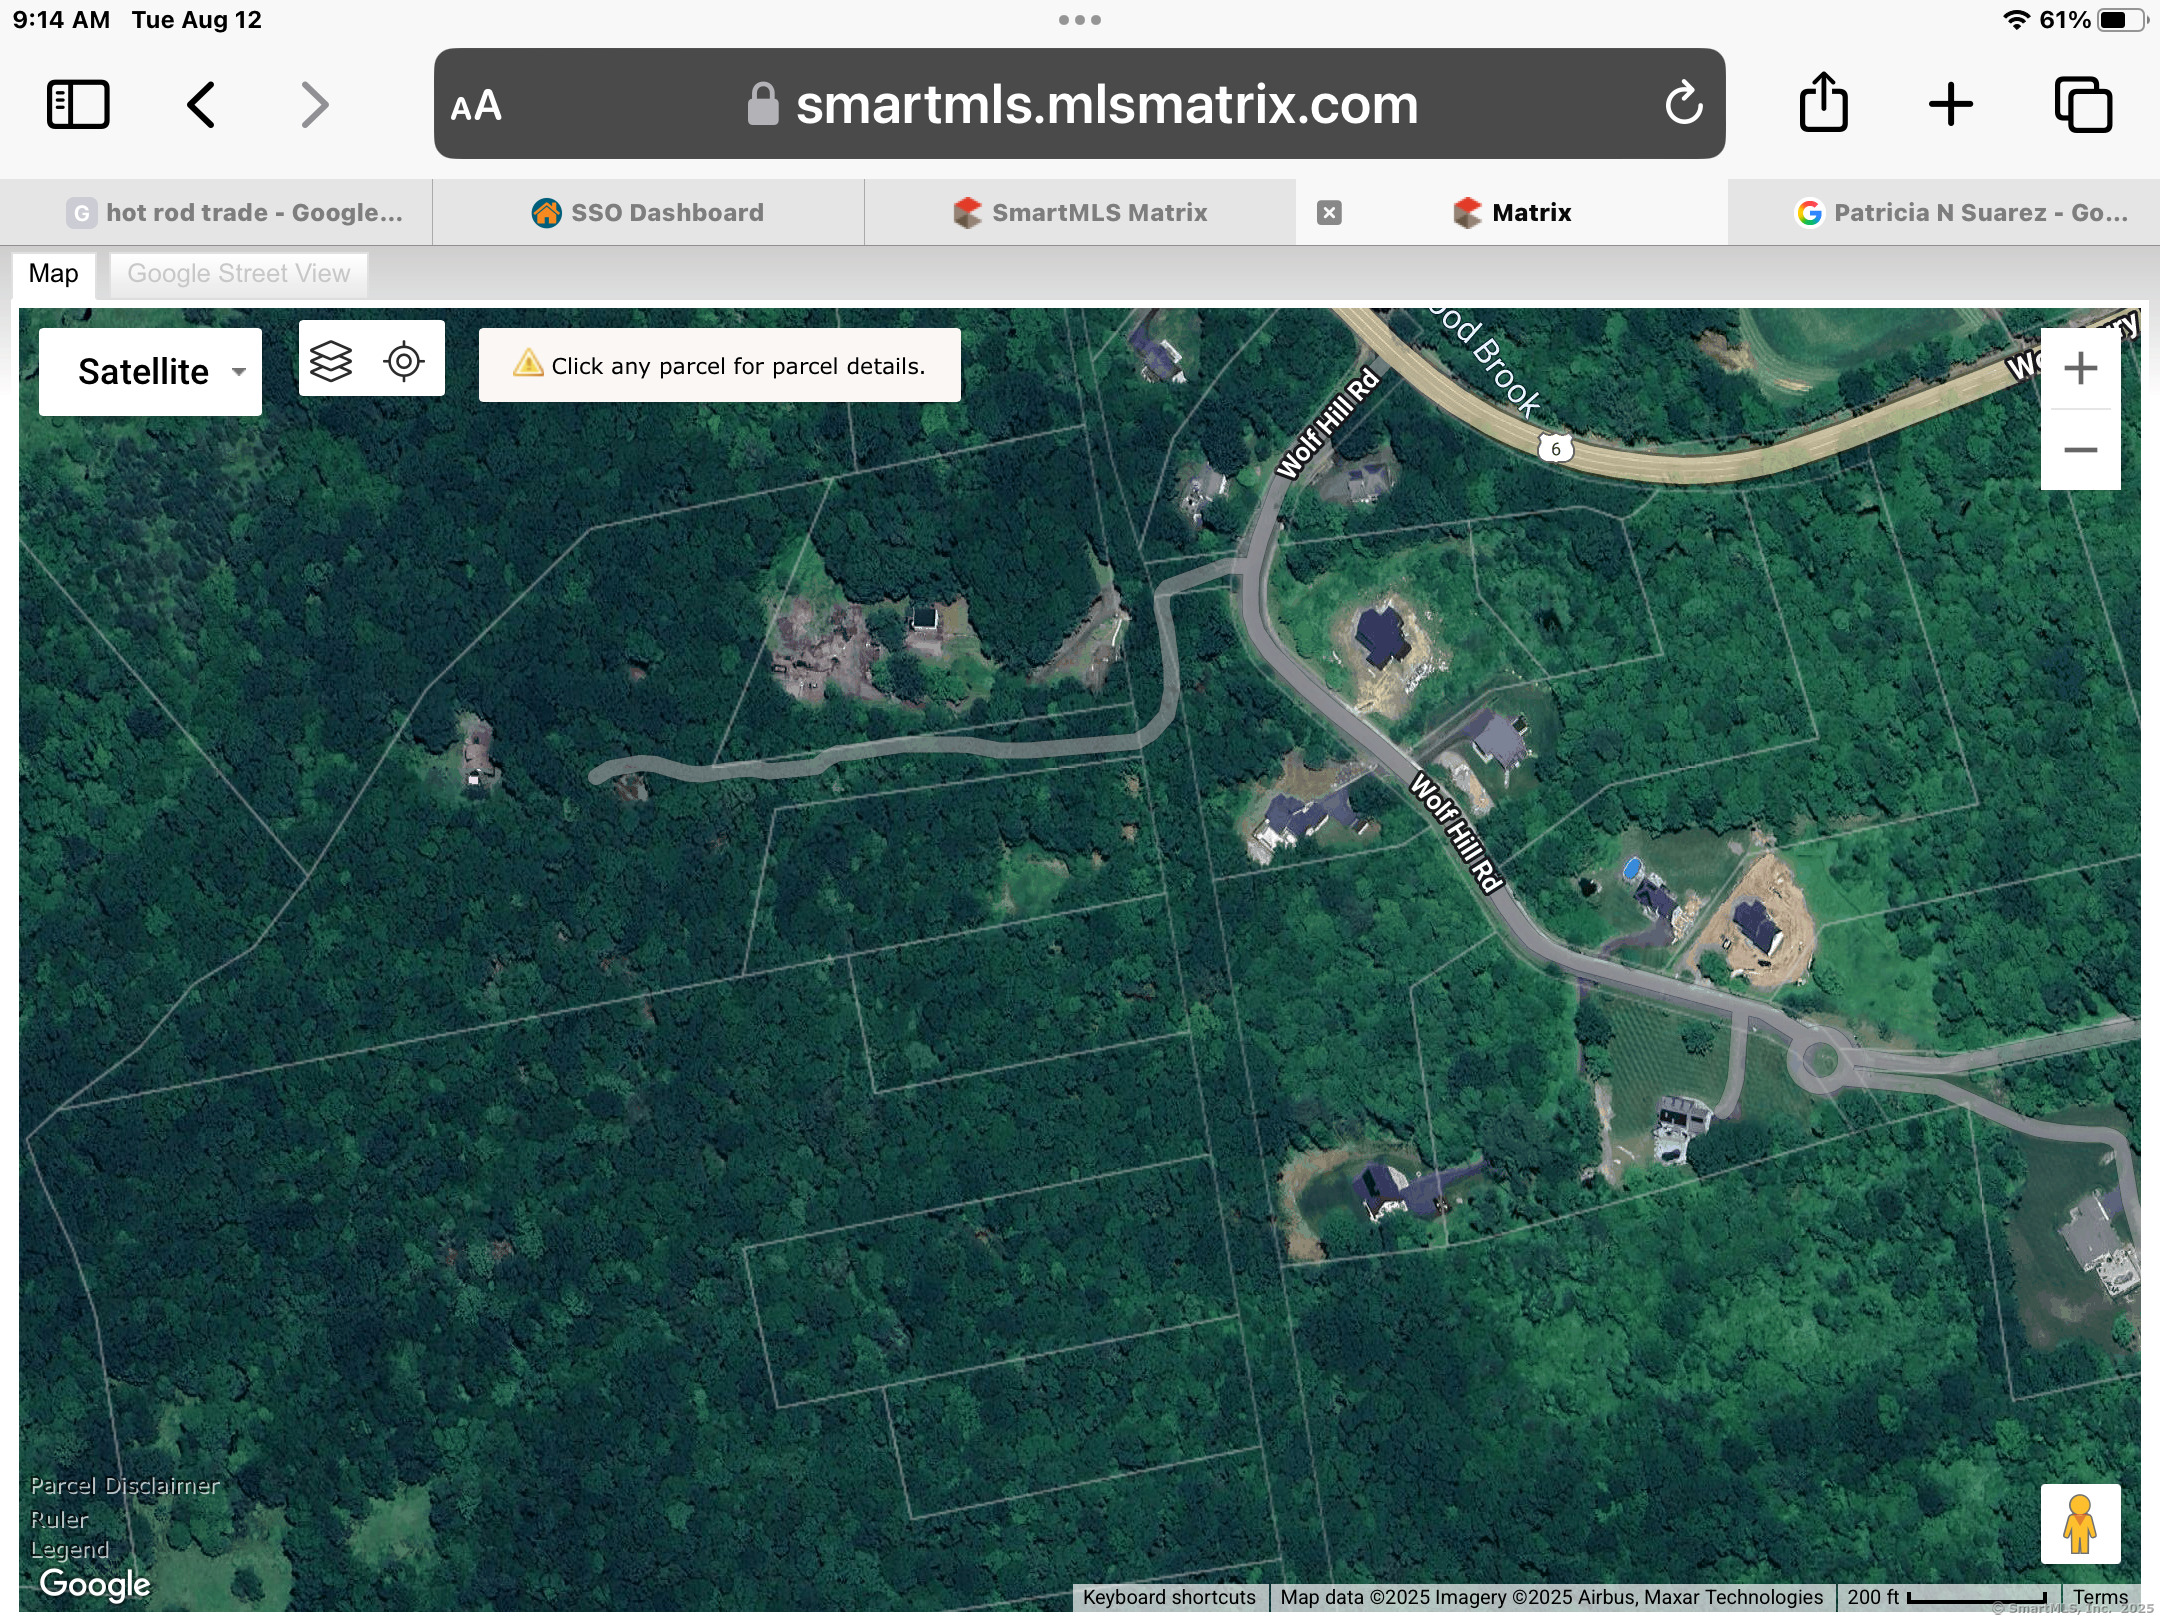The width and height of the screenshot is (2160, 1620).
Task: Click Keyboard shortcuts button
Action: click(1168, 1597)
